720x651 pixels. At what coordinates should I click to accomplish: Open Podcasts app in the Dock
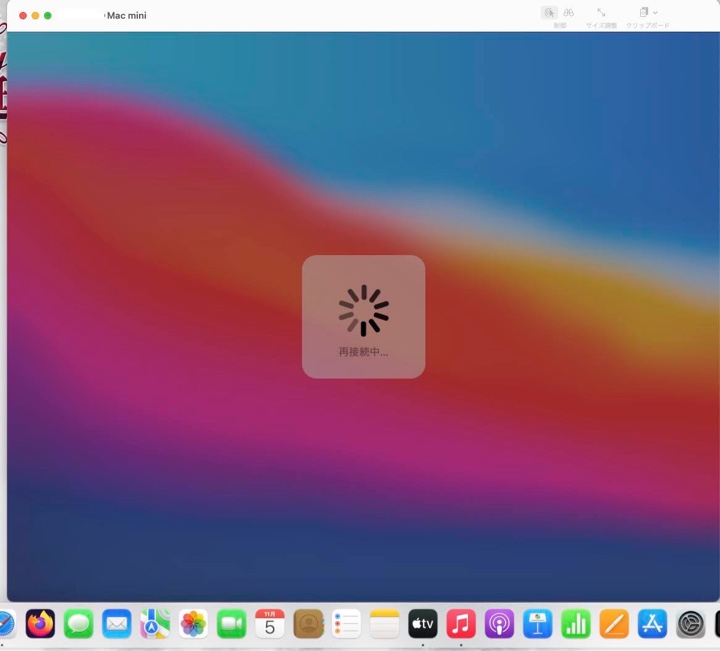coord(499,624)
